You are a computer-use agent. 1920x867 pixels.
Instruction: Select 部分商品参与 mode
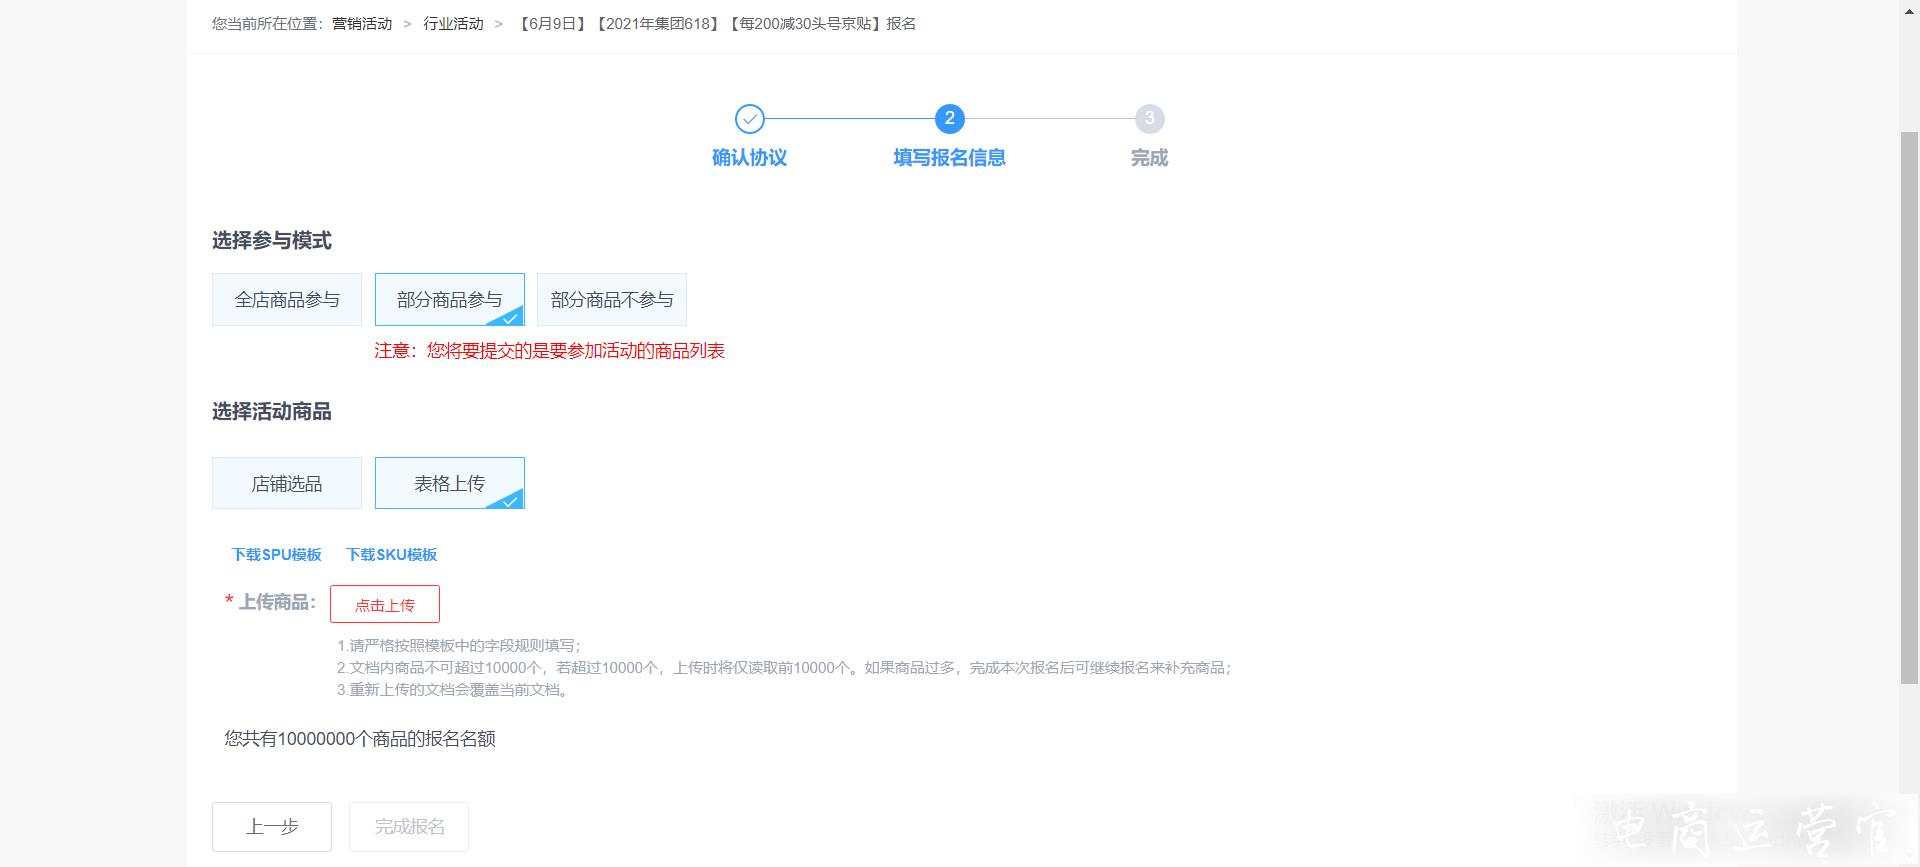coord(449,300)
